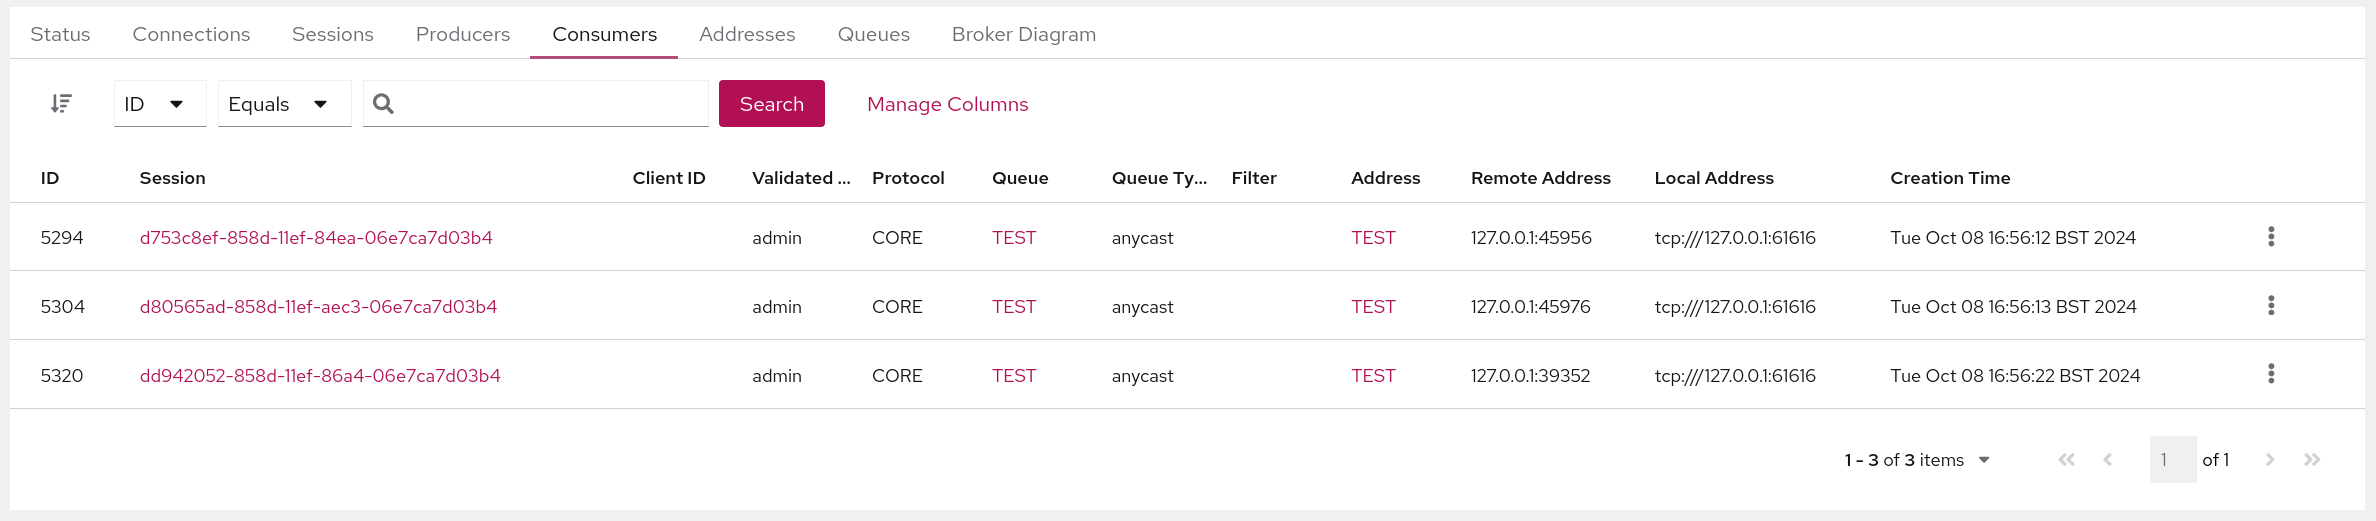Click the sort order icon
Viewport: 2376px width, 521px height.
(x=61, y=103)
